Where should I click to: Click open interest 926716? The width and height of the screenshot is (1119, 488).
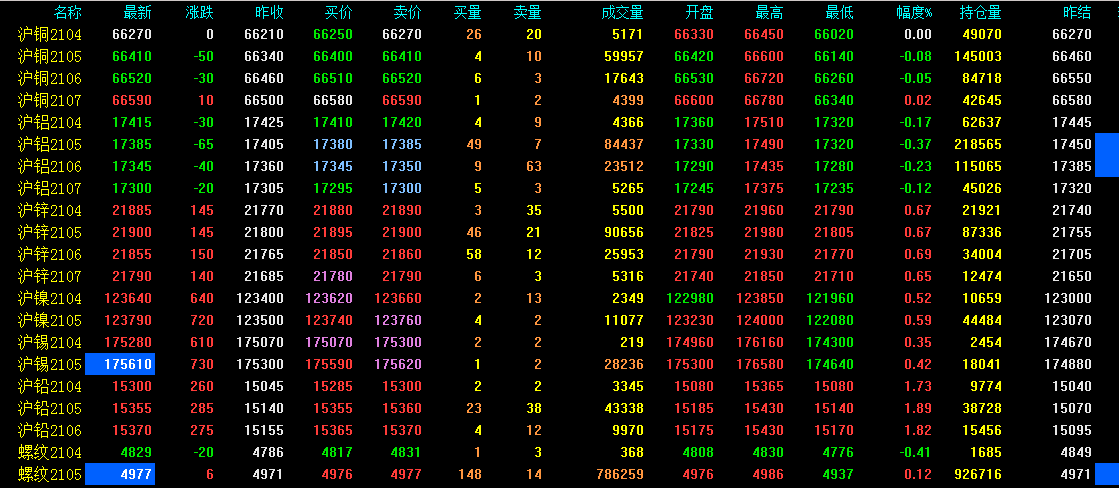tap(978, 475)
